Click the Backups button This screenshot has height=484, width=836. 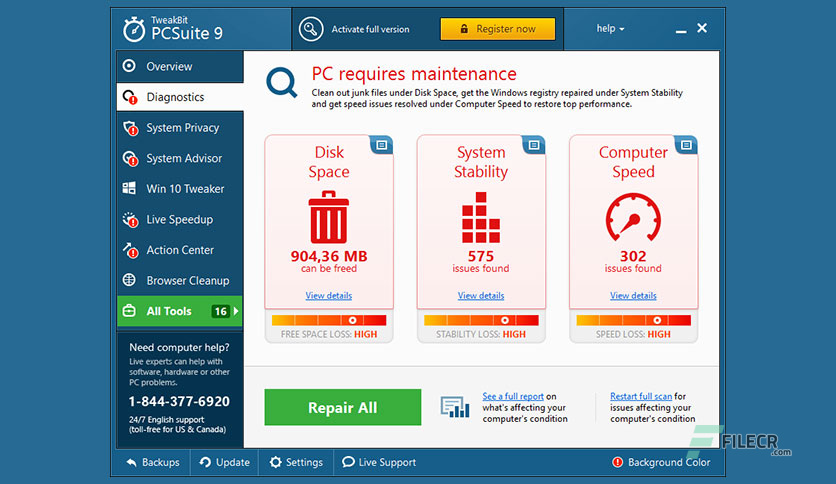pos(153,462)
